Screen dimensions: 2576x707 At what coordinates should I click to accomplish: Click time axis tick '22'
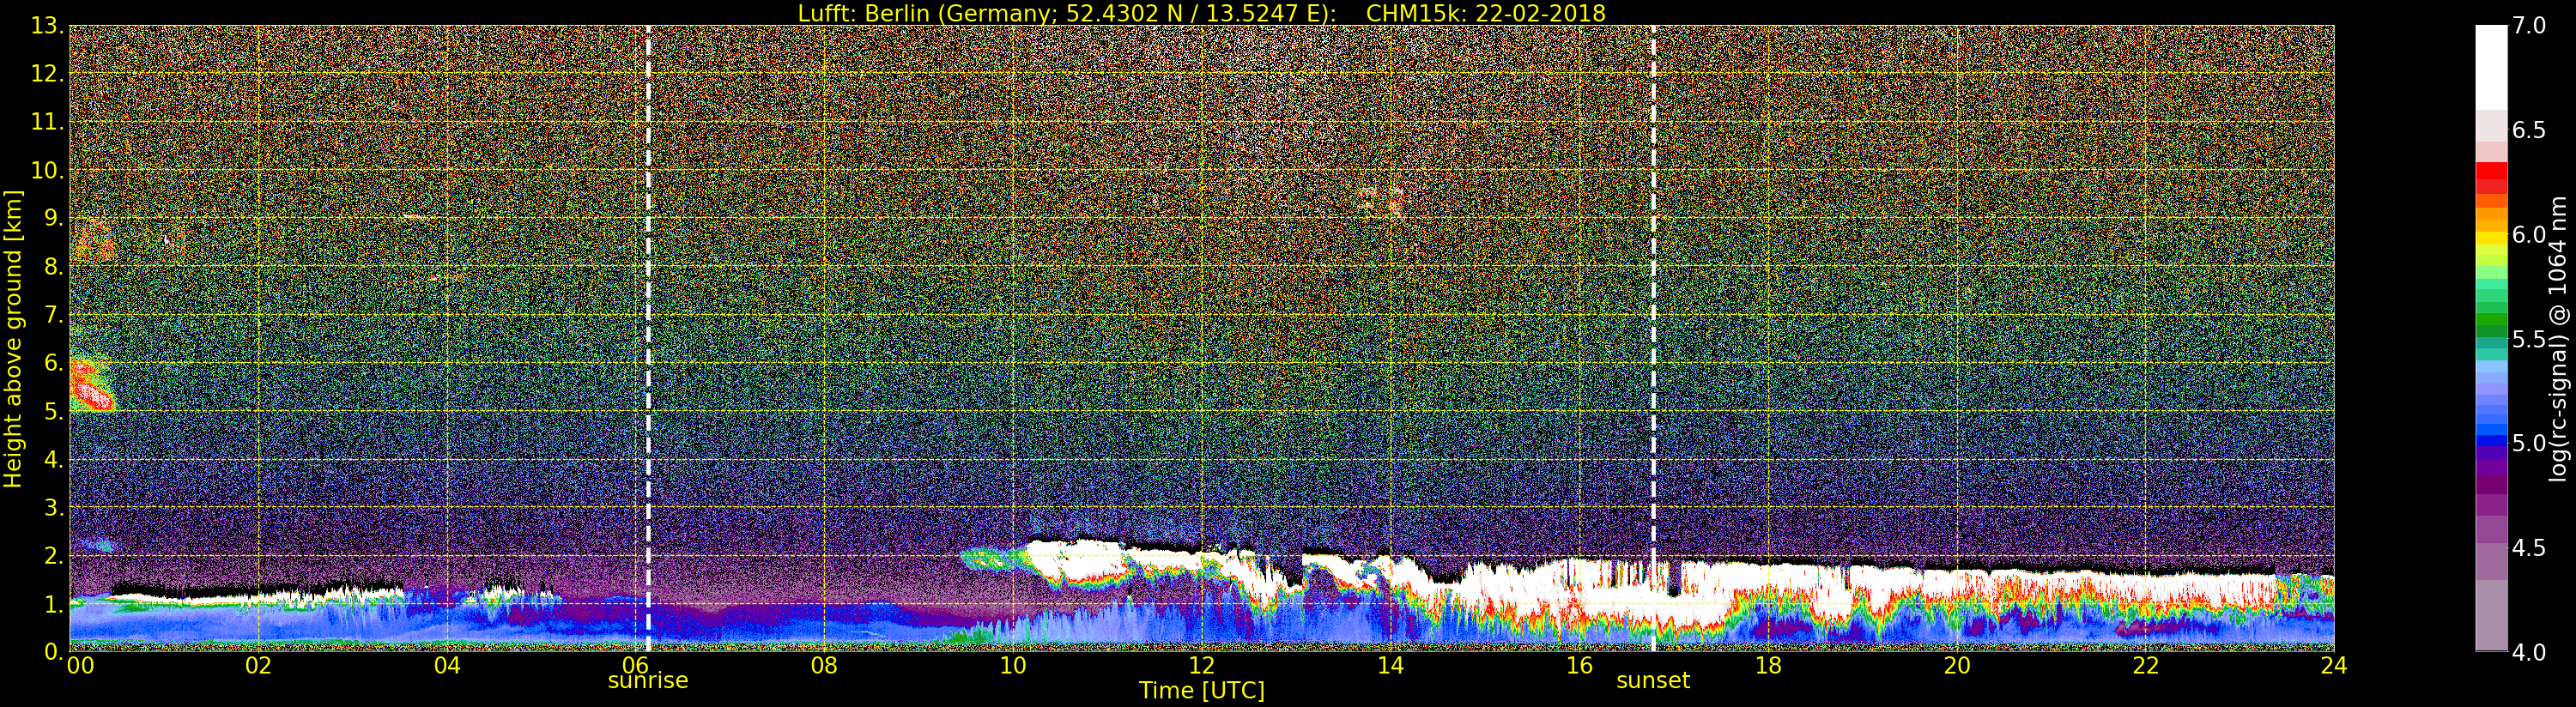2146,665
